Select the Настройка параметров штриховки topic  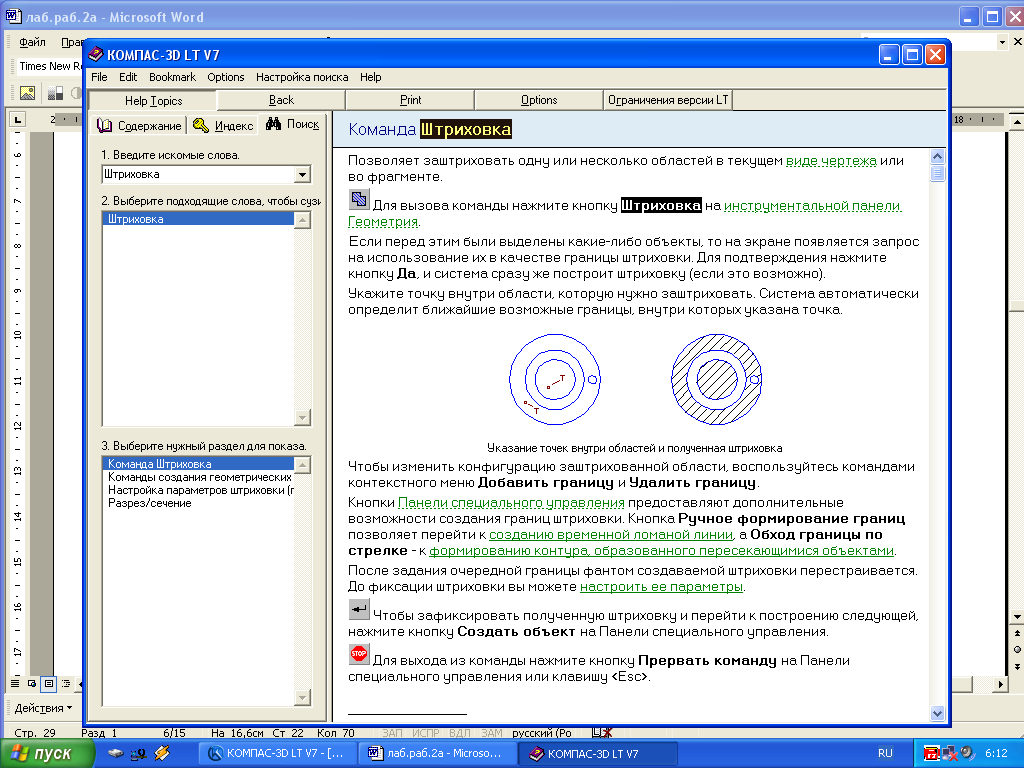[198, 490]
